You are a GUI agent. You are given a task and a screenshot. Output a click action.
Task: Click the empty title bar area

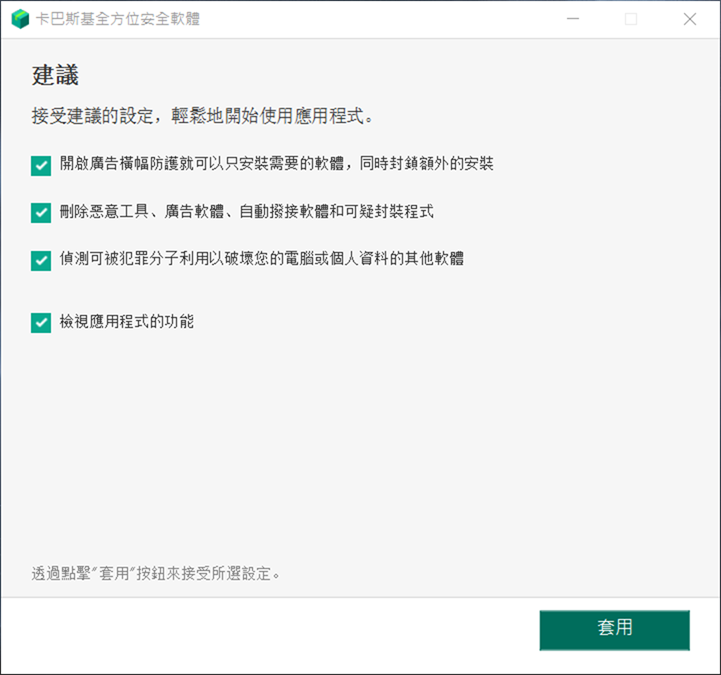click(x=380, y=19)
